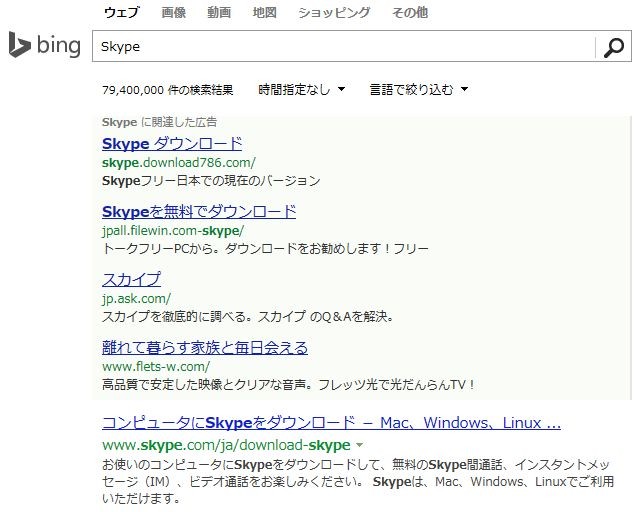This screenshot has width=640, height=512.
Task: Open the スカイプ ad link
Action: click(131, 279)
